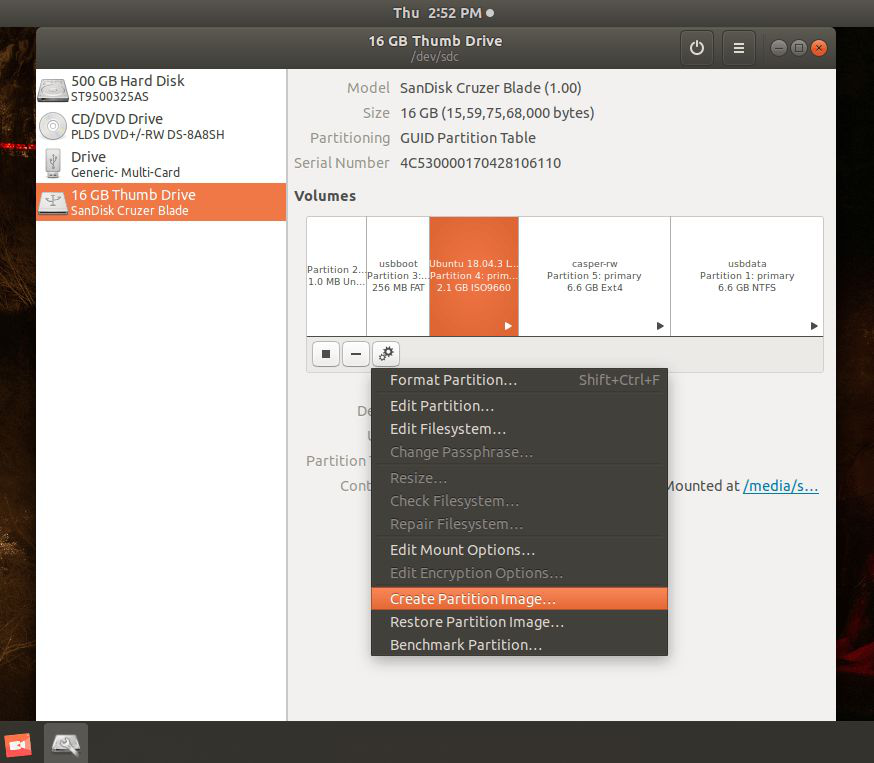The height and width of the screenshot is (763, 874).
Task: Open screen recorder in the taskbar
Action: [18, 745]
